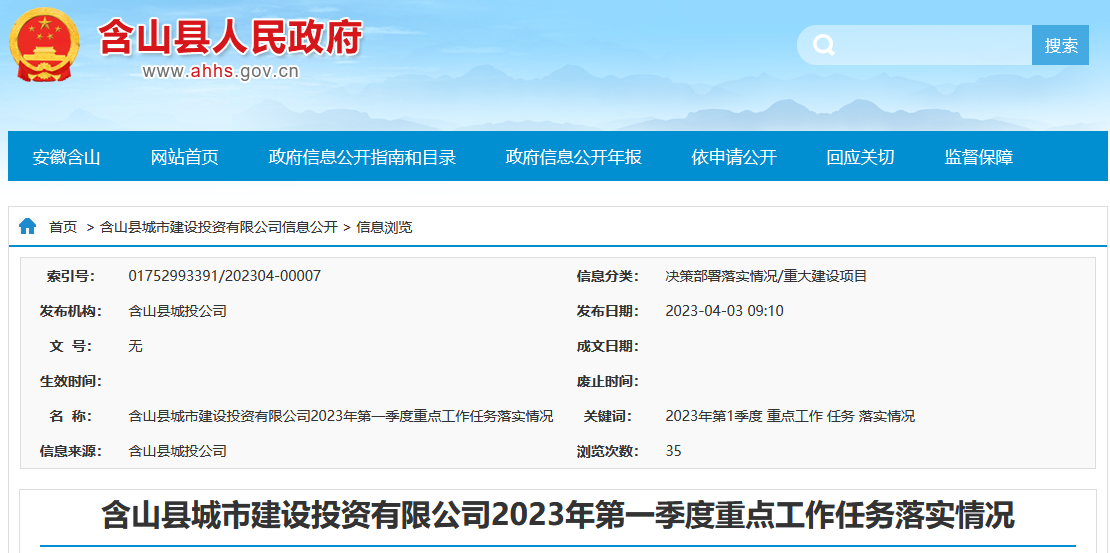Open the 依申请公开 navigation item

pyautogui.click(x=733, y=157)
